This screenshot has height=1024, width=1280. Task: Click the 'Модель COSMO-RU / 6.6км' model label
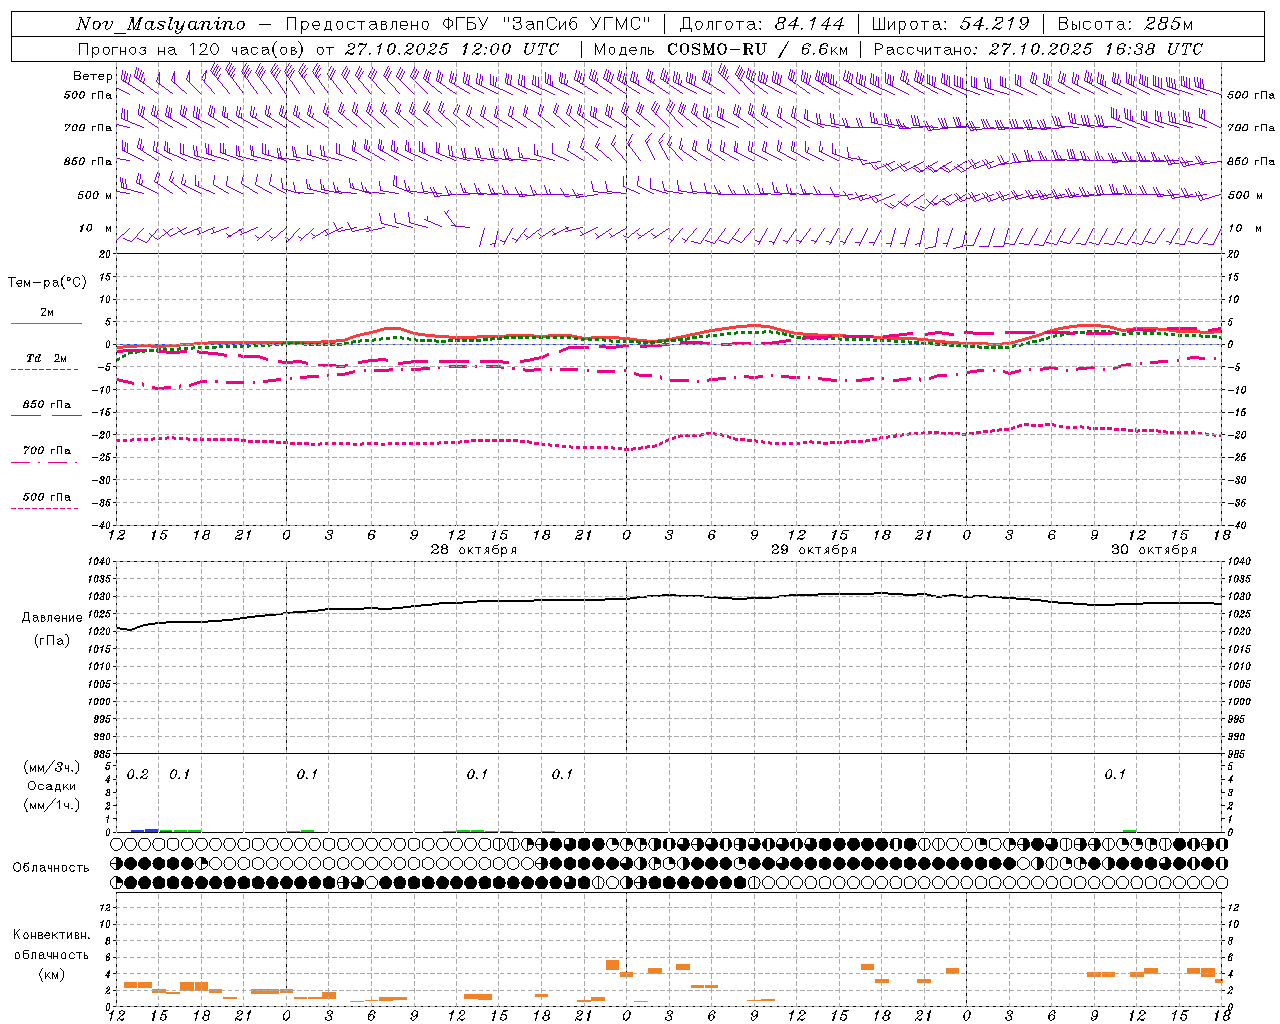tap(720, 49)
